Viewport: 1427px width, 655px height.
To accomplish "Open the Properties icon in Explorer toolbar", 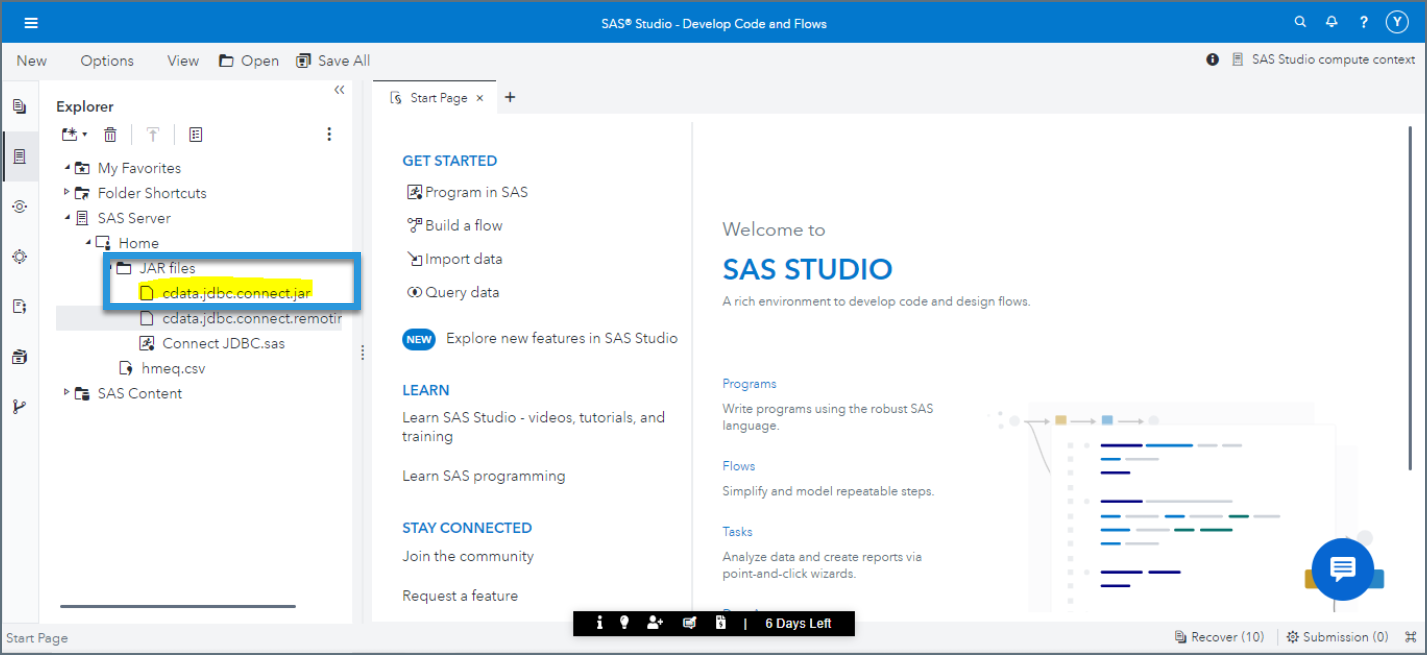I will (194, 133).
